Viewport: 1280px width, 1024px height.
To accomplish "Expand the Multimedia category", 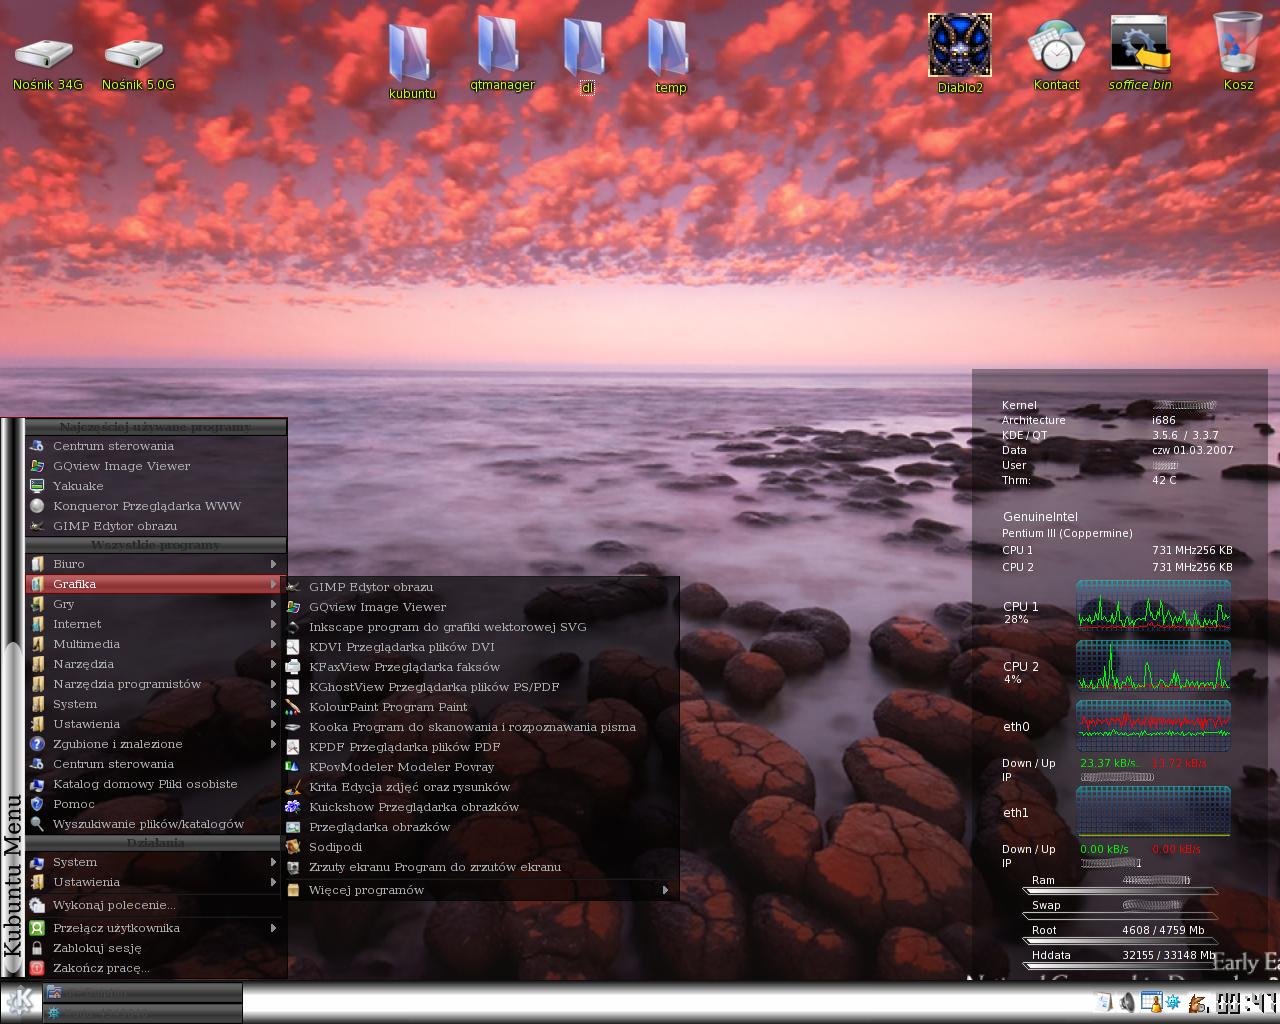I will click(154, 644).
